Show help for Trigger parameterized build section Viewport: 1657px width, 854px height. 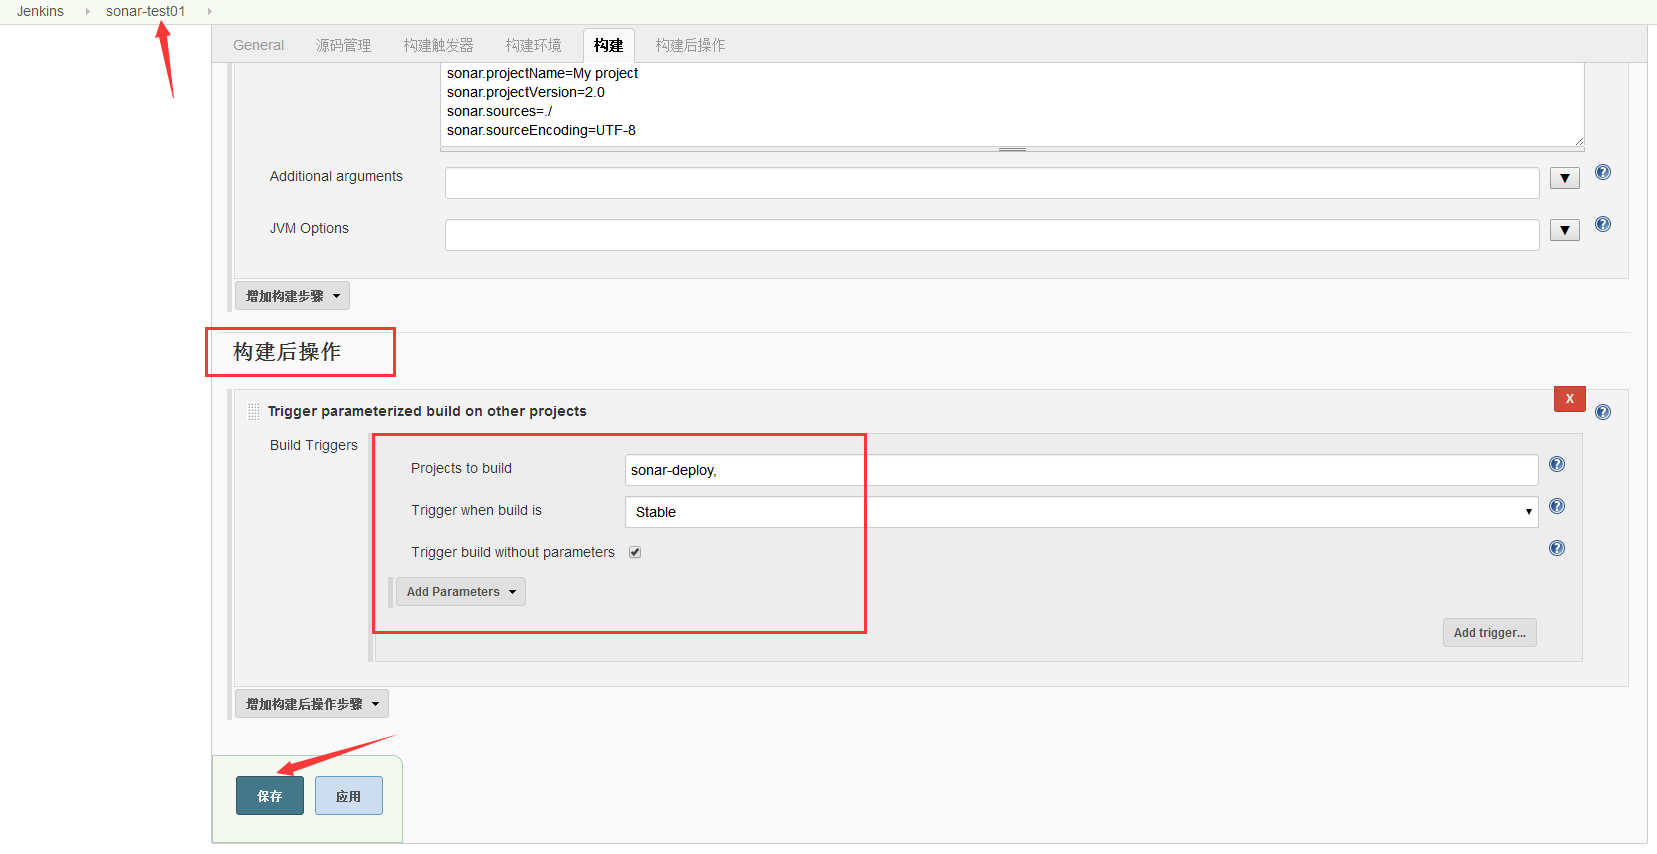pyautogui.click(x=1602, y=412)
